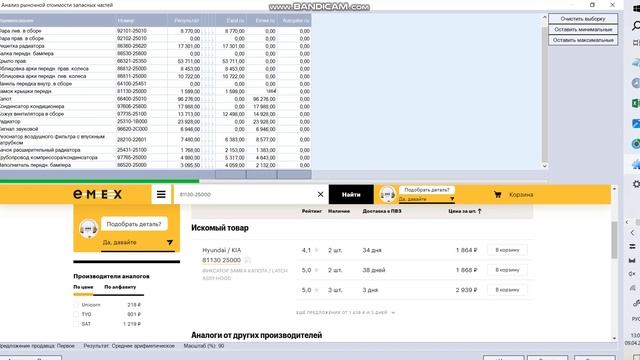Open the taskbar settings gear icon
The image size is (640, 360).
[636, 184]
